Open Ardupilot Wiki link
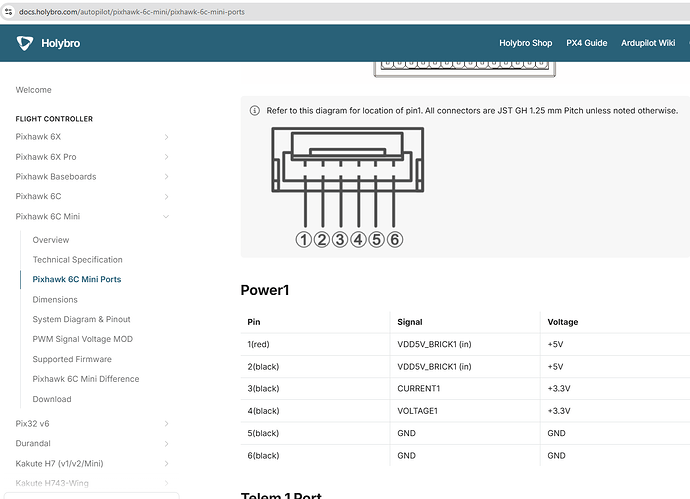 click(648, 43)
